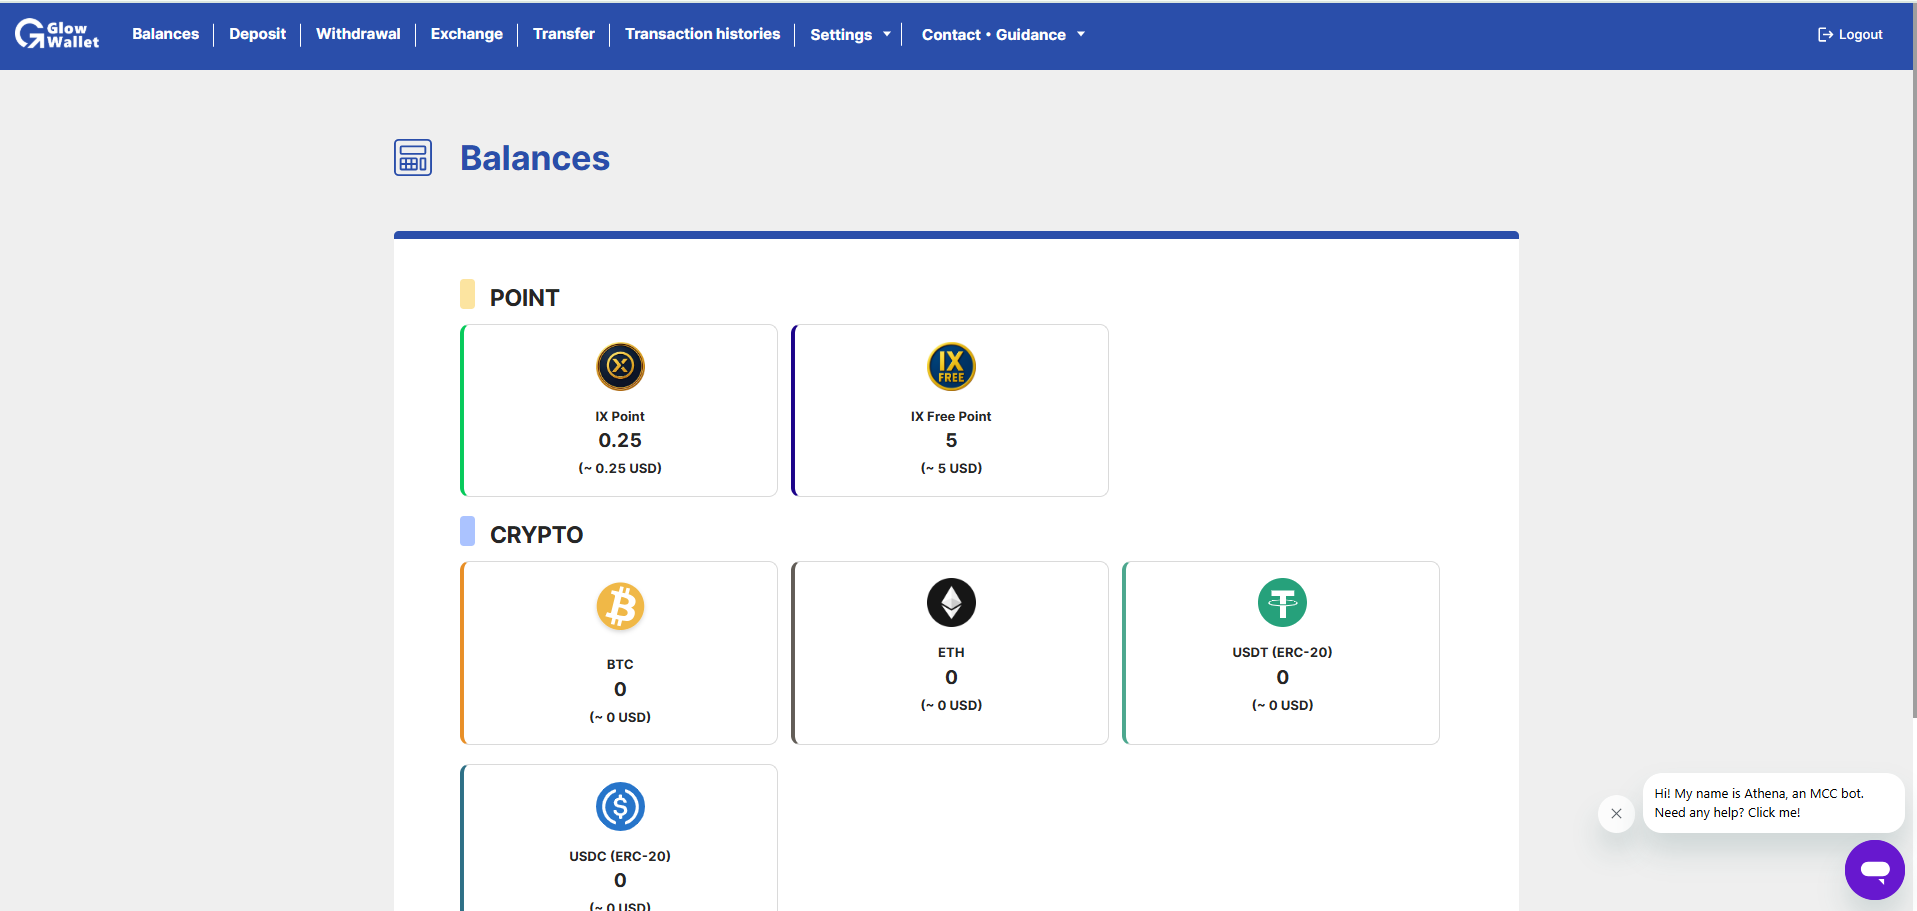The image size is (1917, 911).
Task: Click the 'IX Free Point' label
Action: (x=951, y=416)
